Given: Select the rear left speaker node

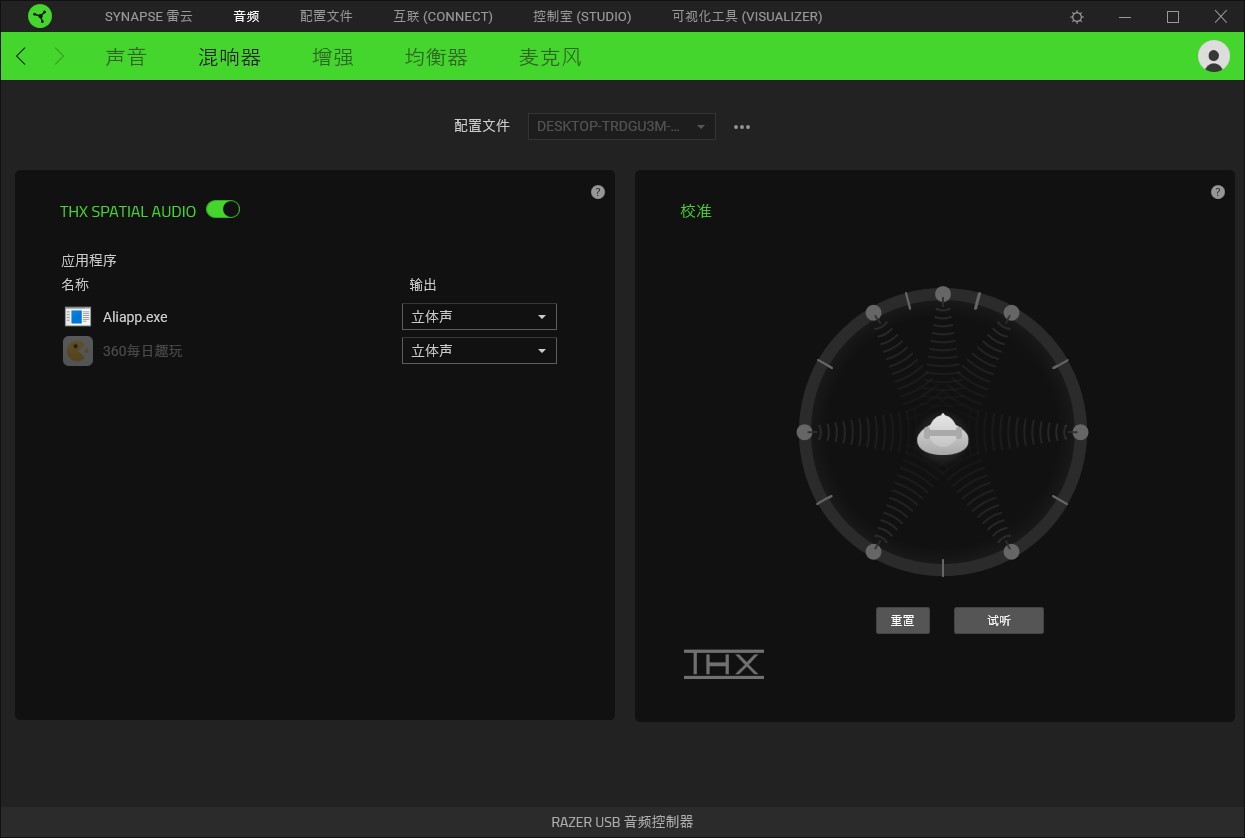Looking at the screenshot, I should click(x=873, y=551).
